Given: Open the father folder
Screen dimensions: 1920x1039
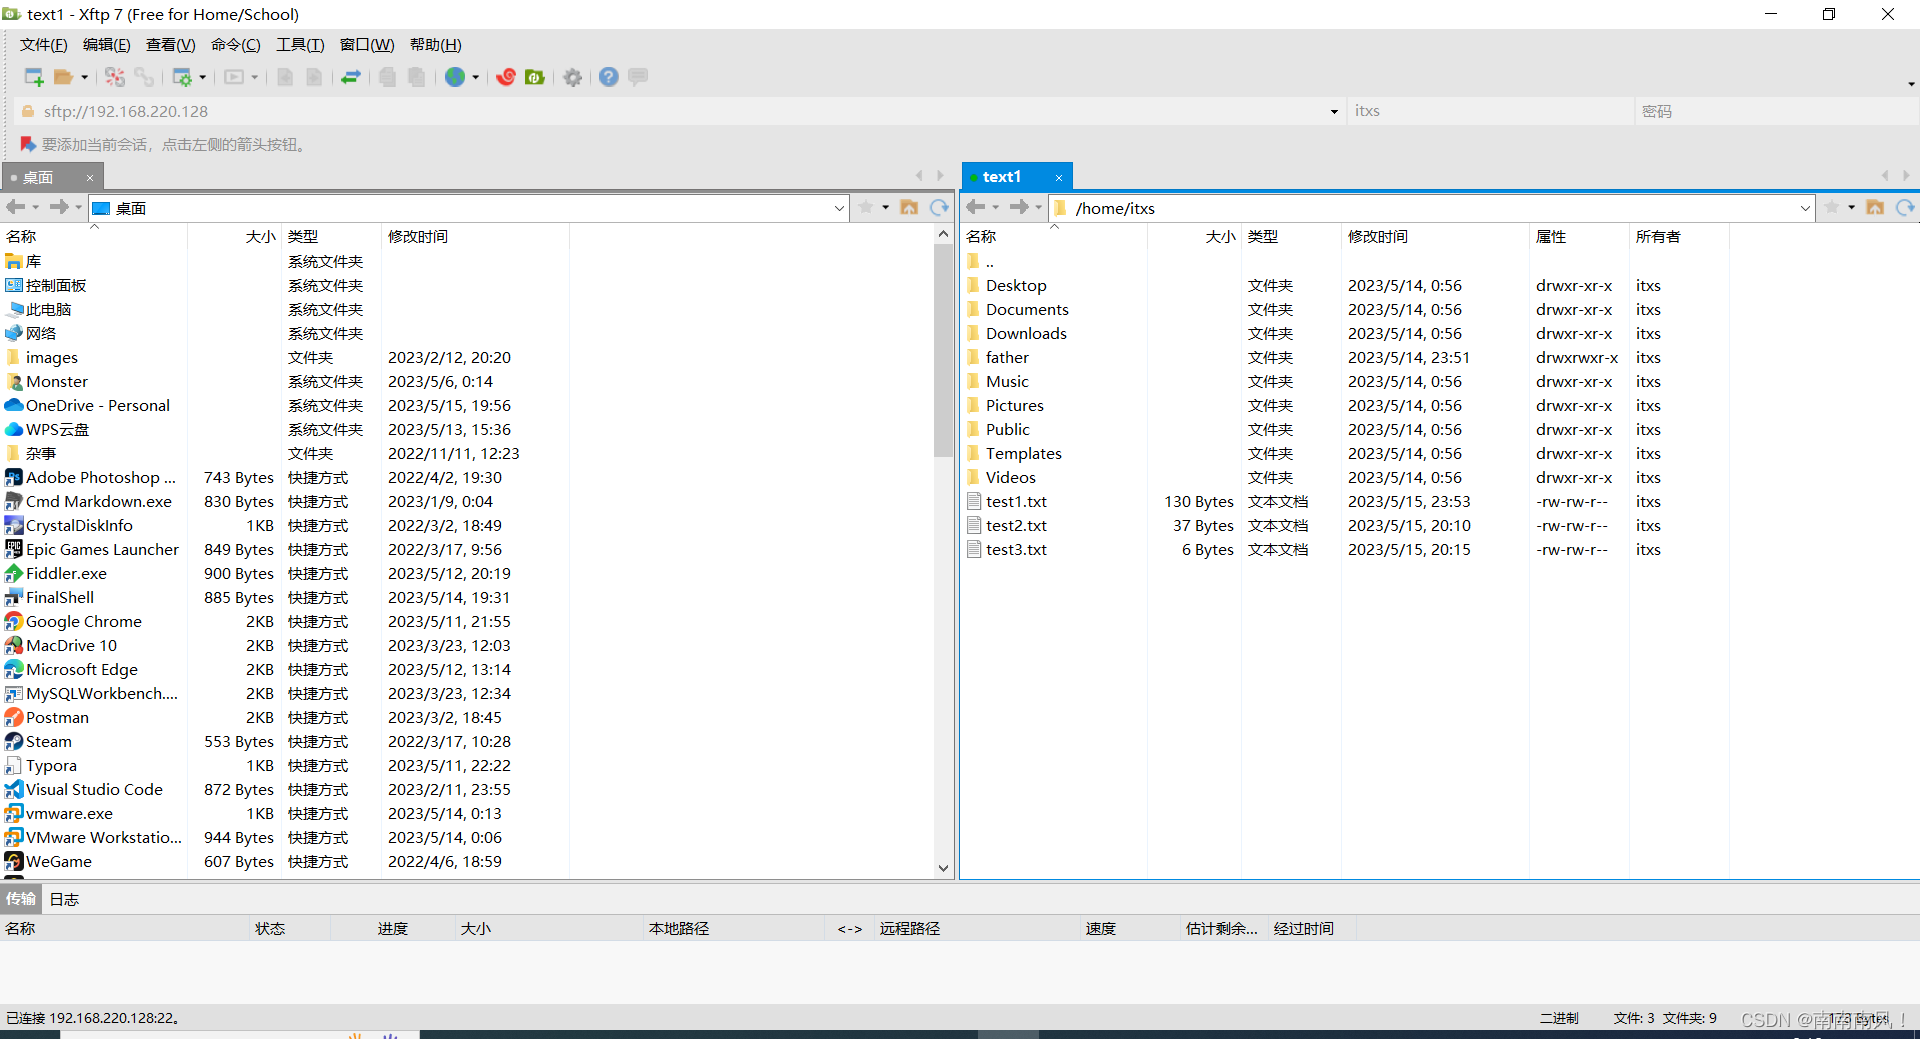Looking at the screenshot, I should tap(1006, 357).
